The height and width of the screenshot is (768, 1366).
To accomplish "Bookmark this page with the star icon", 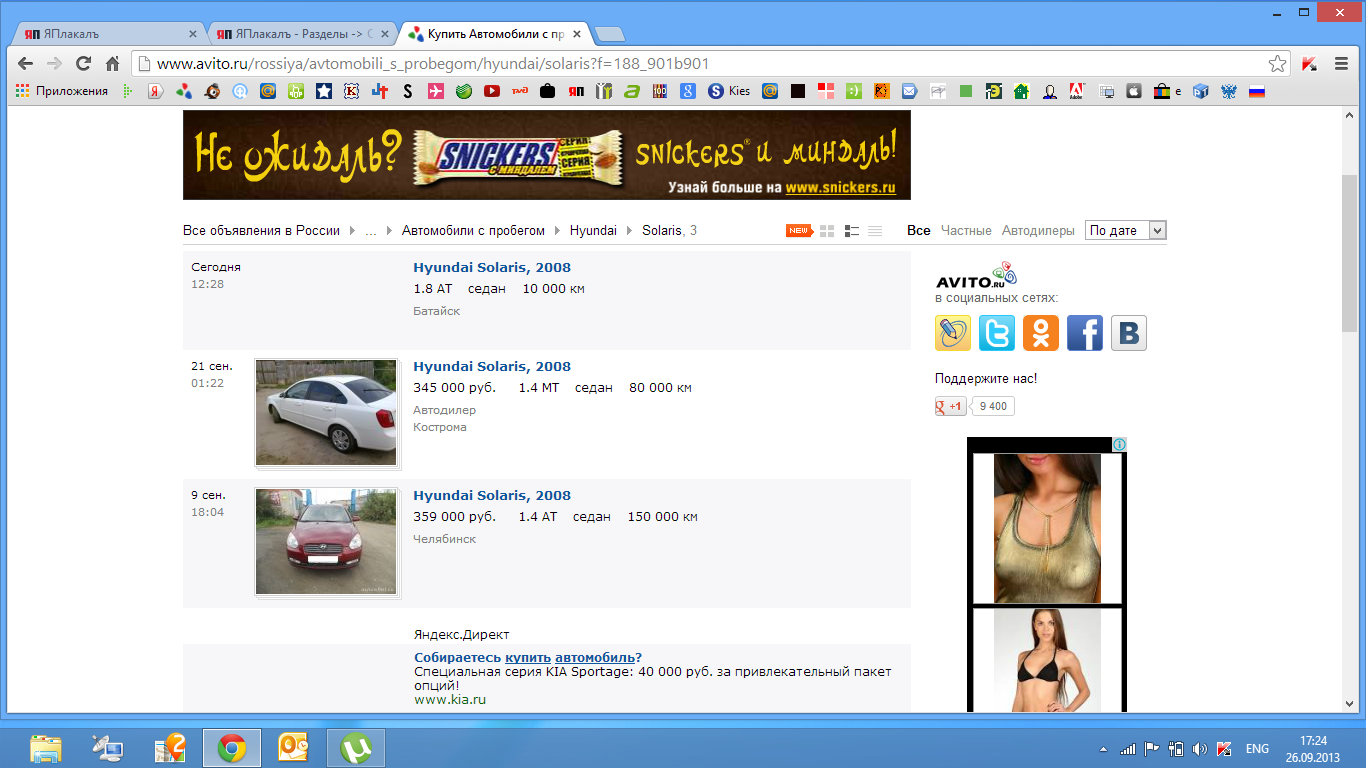I will tap(1277, 64).
